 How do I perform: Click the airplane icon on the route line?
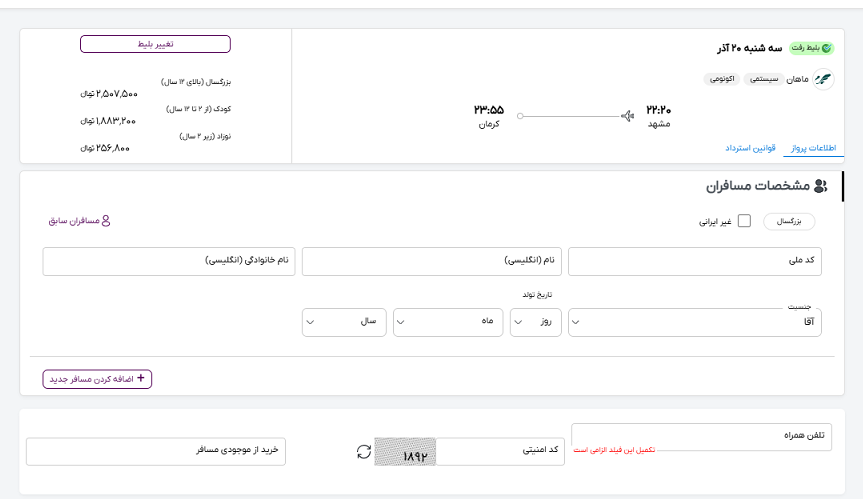[x=627, y=116]
